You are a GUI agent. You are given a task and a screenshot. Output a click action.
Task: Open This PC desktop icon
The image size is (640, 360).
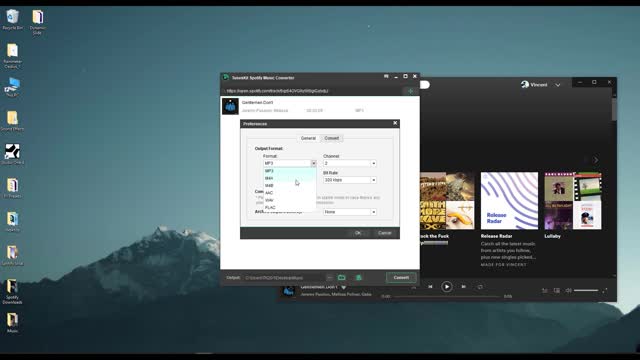point(12,87)
